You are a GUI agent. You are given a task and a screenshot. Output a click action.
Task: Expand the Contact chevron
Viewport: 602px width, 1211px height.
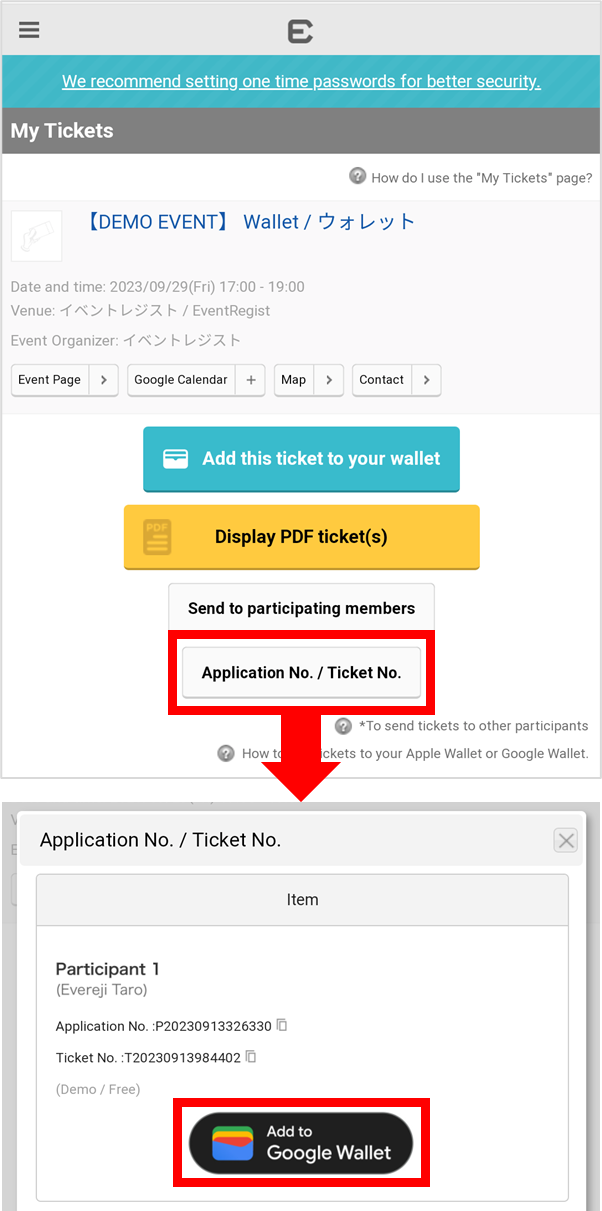(427, 380)
